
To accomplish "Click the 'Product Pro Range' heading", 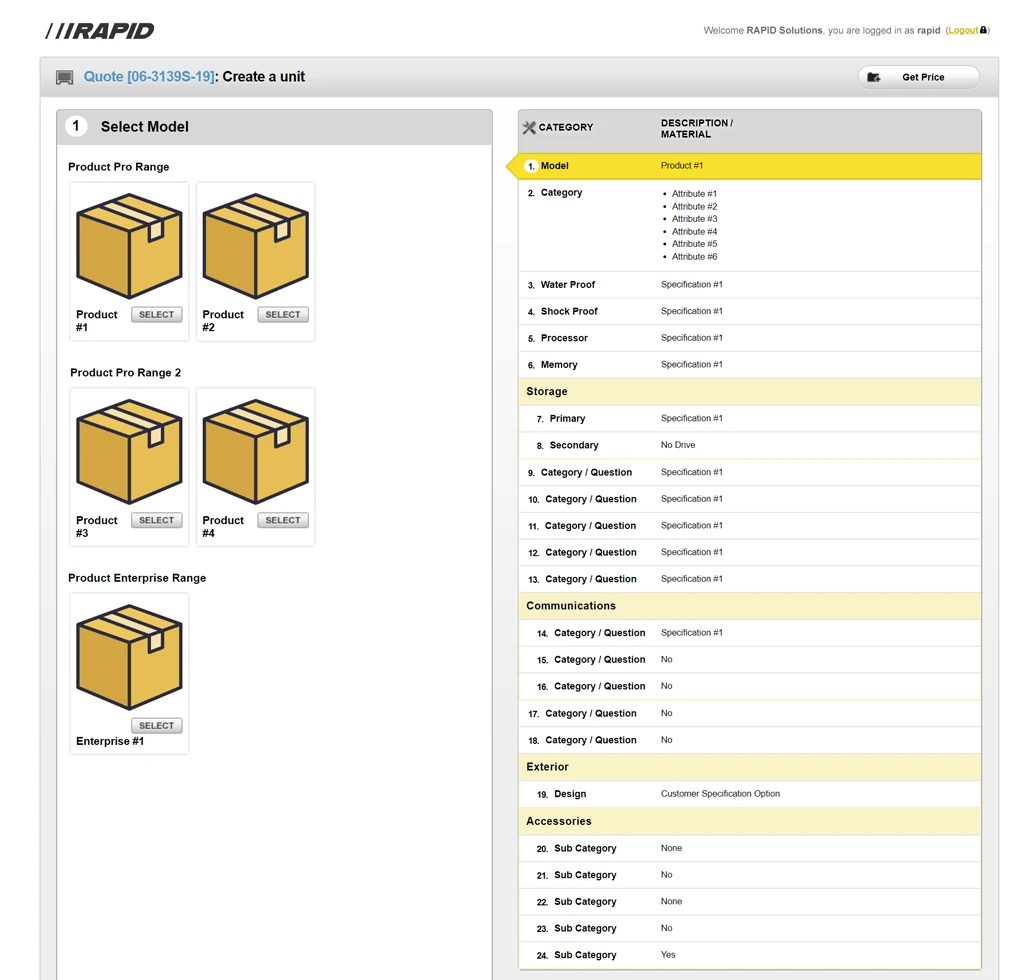I will 119,167.
